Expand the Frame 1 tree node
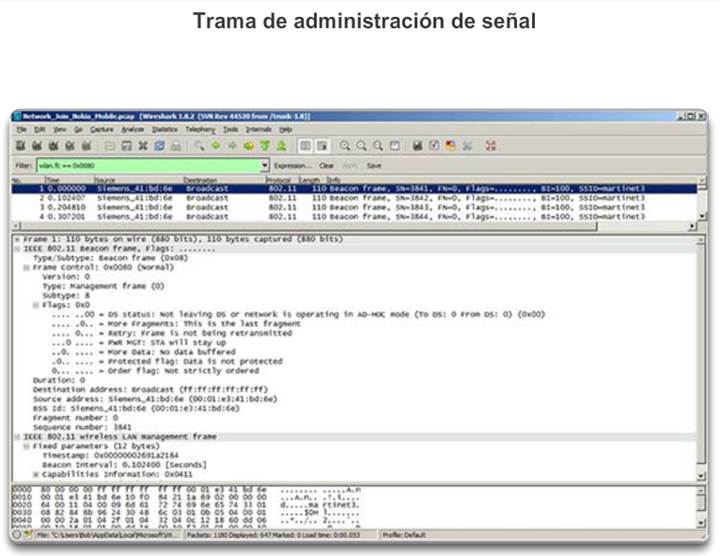Image resolution: width=720 pixels, height=556 pixels. point(17,239)
